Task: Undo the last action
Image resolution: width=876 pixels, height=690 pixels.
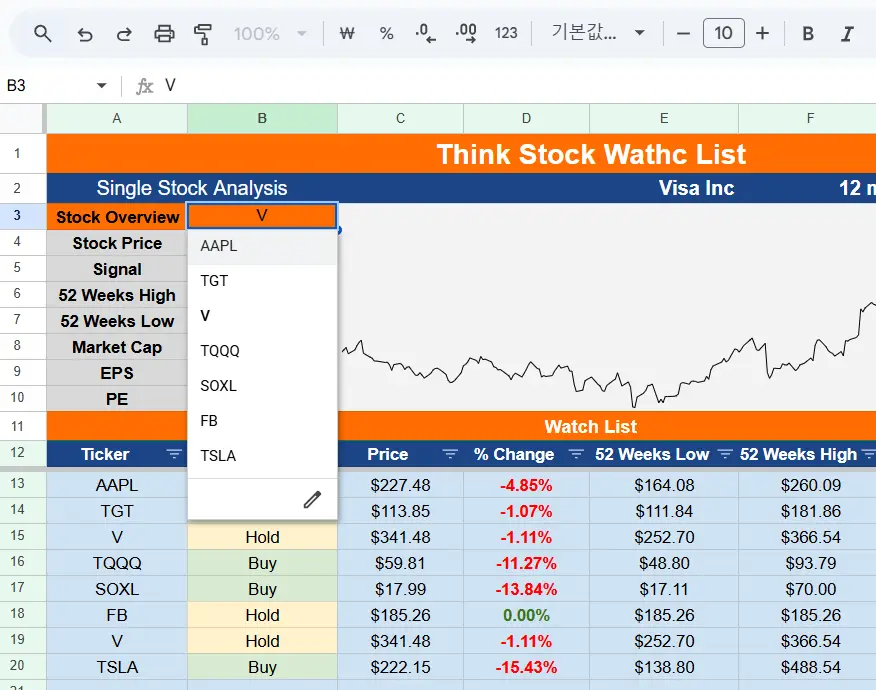Action: (x=85, y=34)
